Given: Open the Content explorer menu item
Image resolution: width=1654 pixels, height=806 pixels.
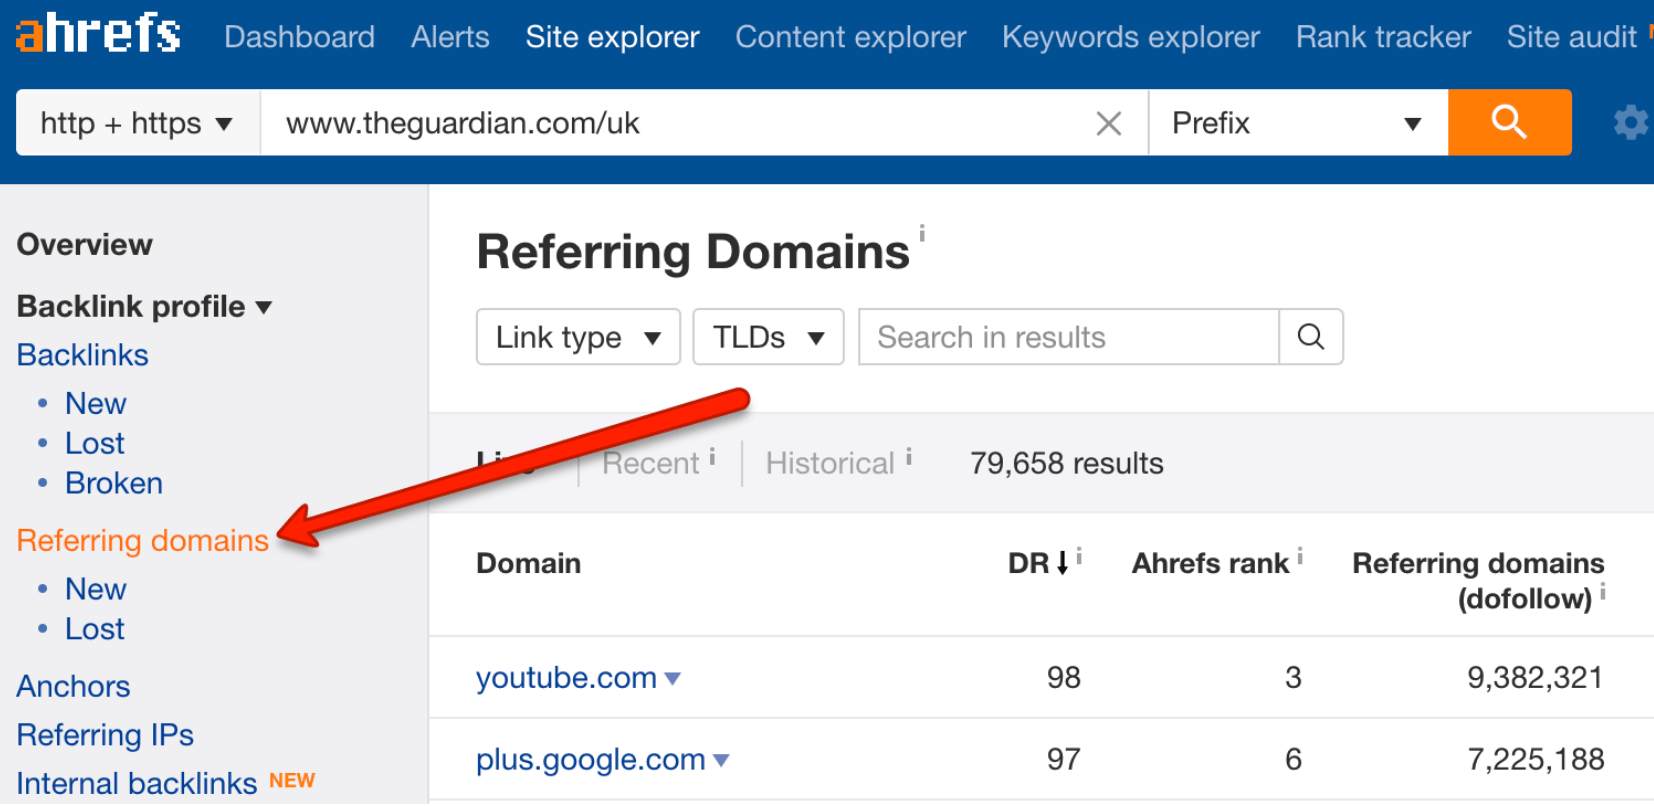Looking at the screenshot, I should [x=851, y=37].
